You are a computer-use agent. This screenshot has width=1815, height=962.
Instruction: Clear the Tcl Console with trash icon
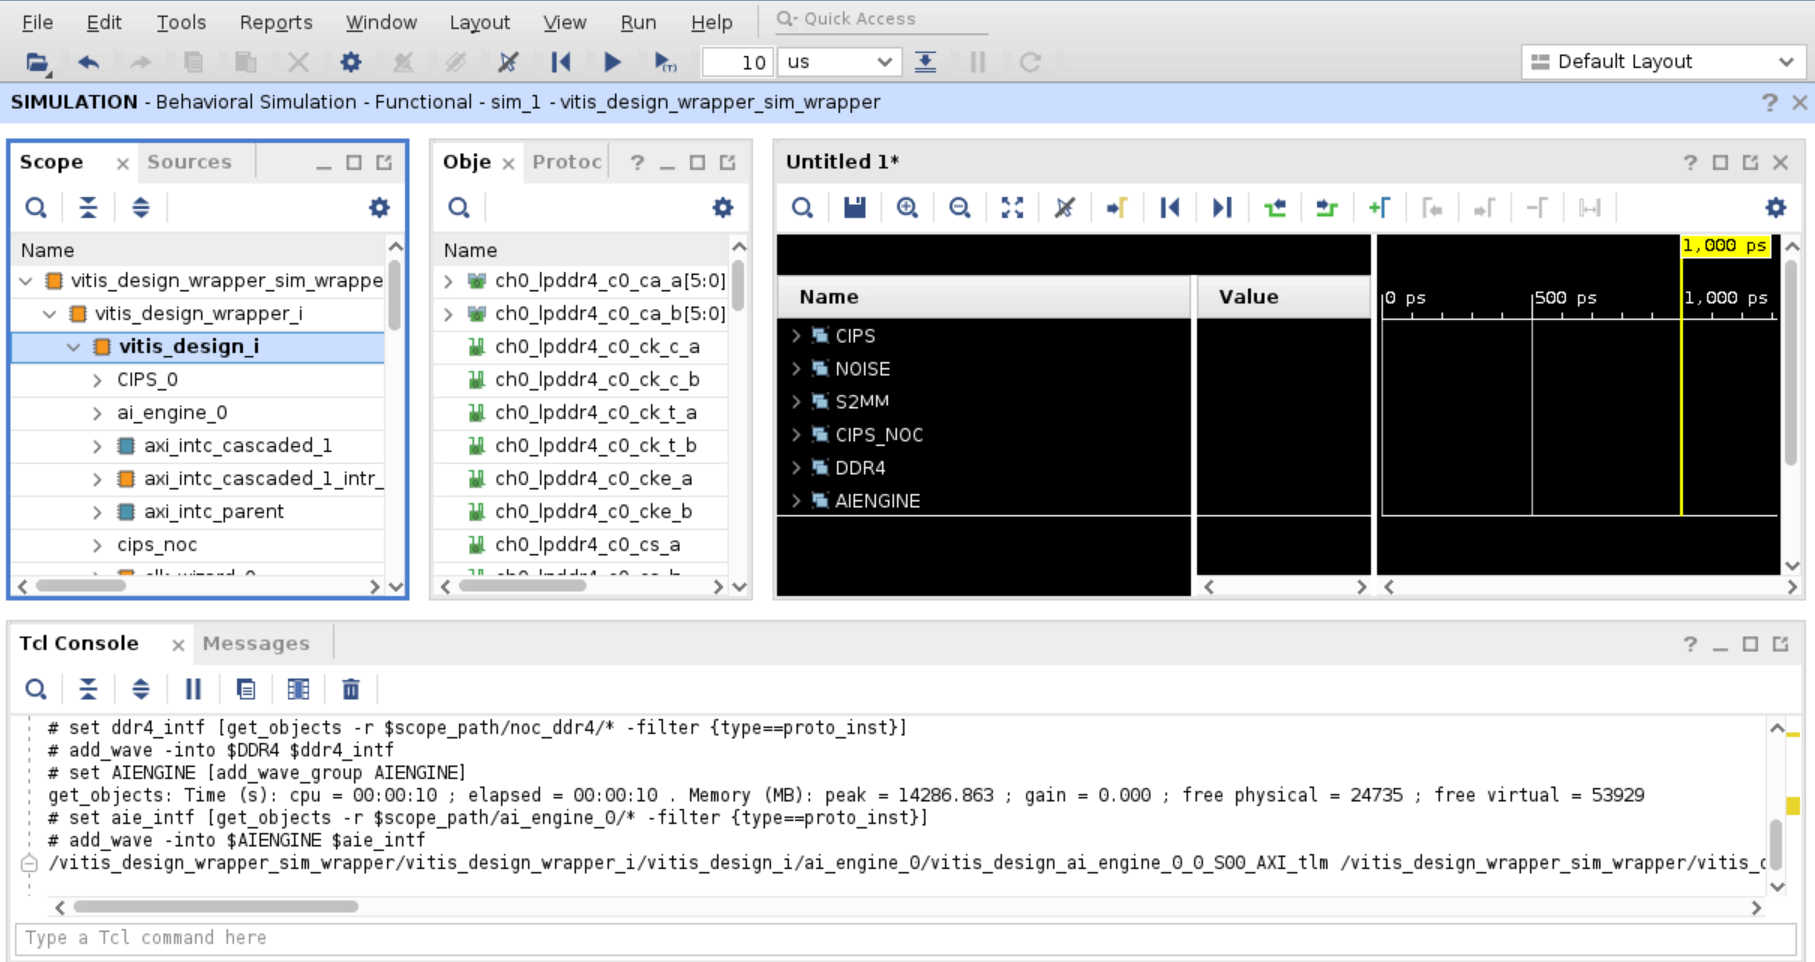[350, 689]
